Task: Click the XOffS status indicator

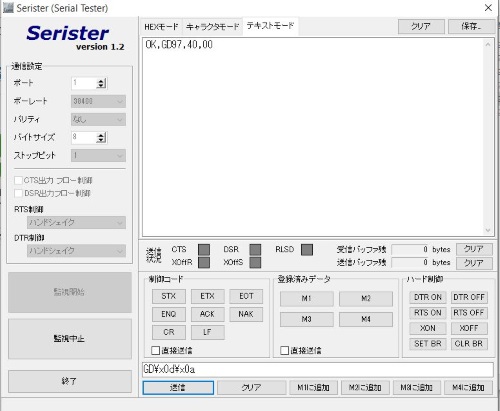Action: point(255,262)
